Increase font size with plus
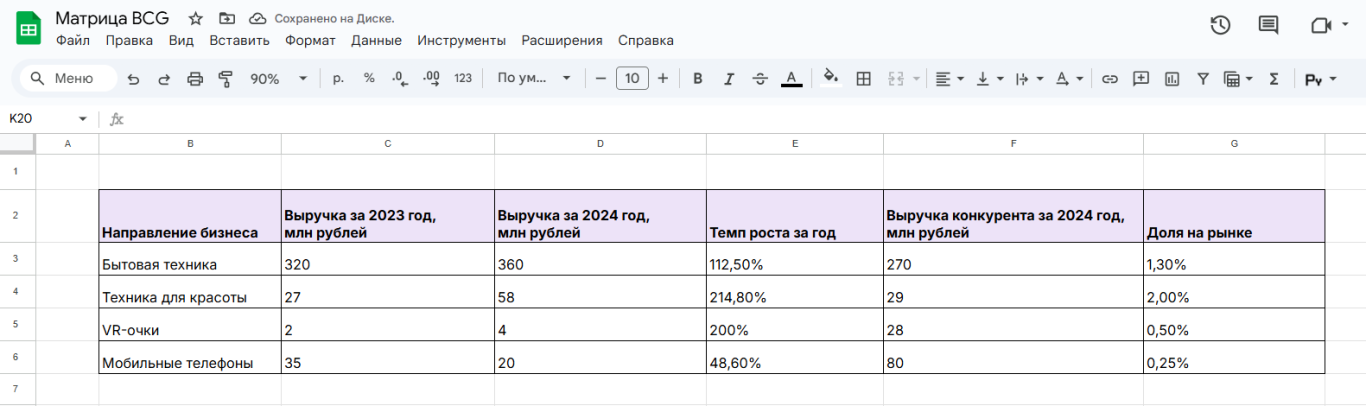 click(663, 78)
